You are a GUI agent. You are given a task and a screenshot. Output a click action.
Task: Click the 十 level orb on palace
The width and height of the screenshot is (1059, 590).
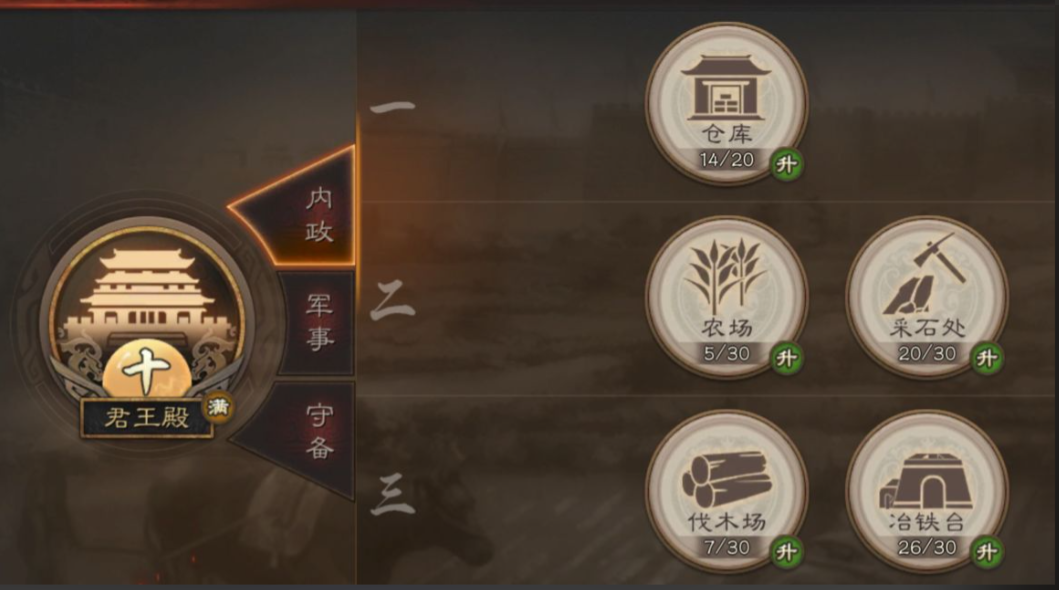147,371
